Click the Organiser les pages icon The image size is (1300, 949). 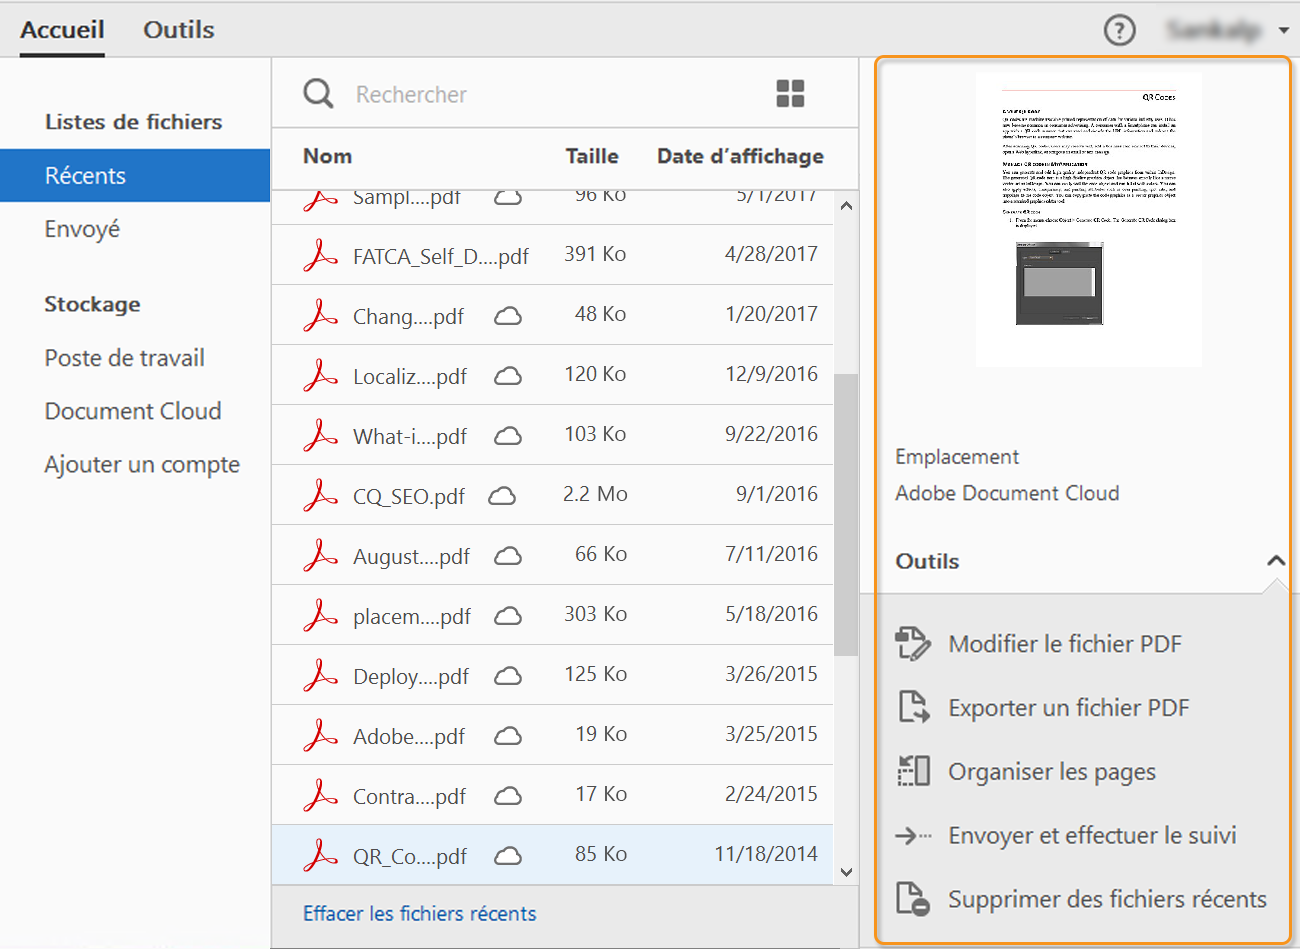(x=912, y=771)
